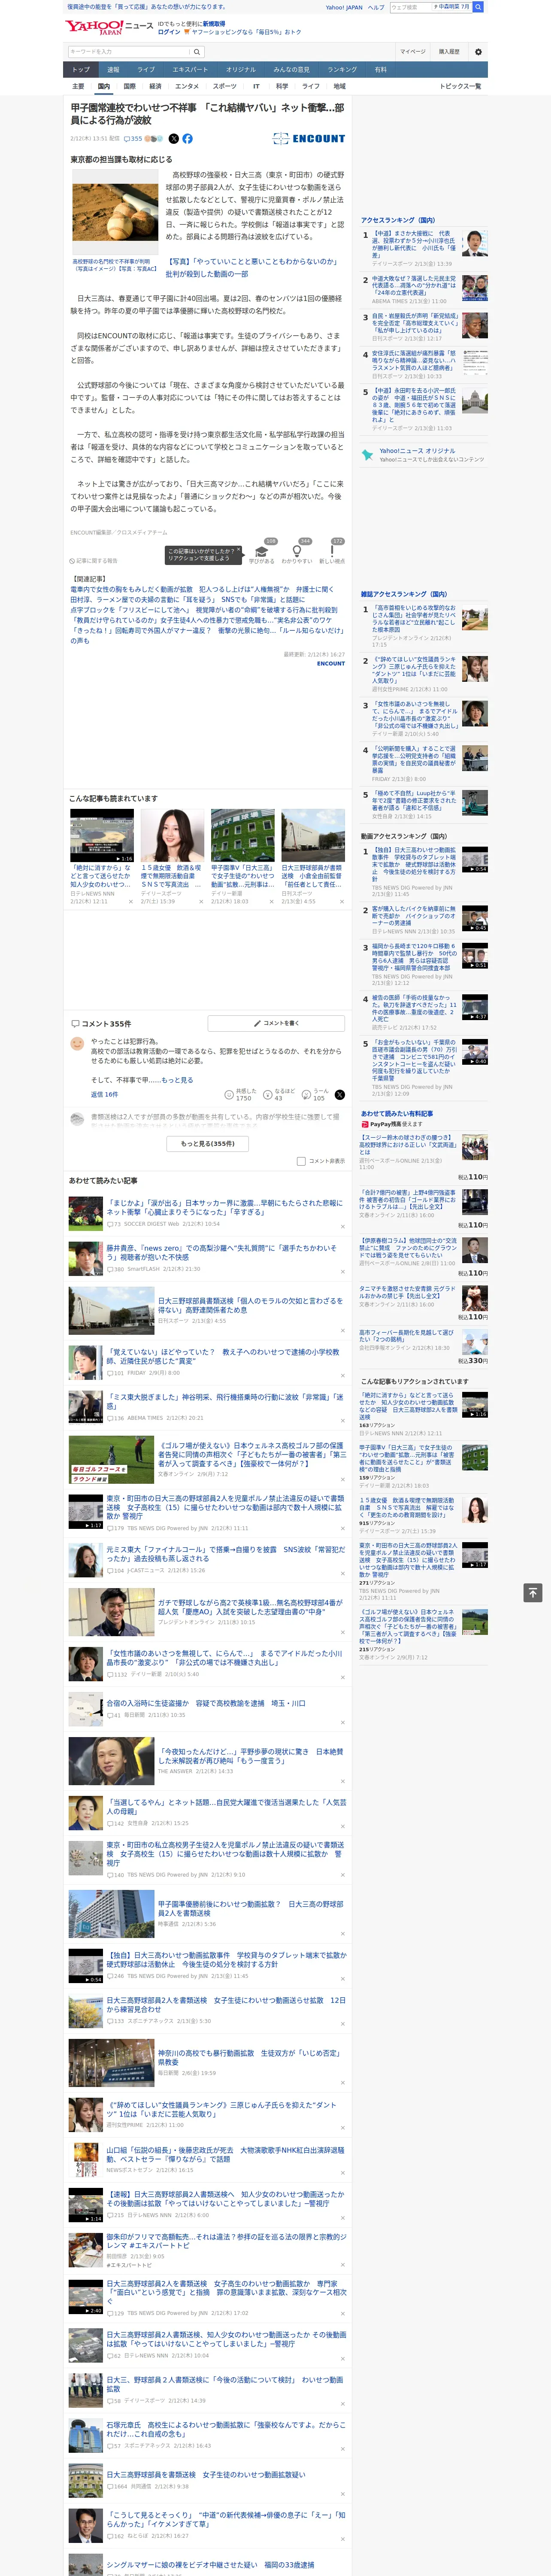Click the ENCOUNT publisher logo
Screen dimensions: 551x2576
[309, 139]
